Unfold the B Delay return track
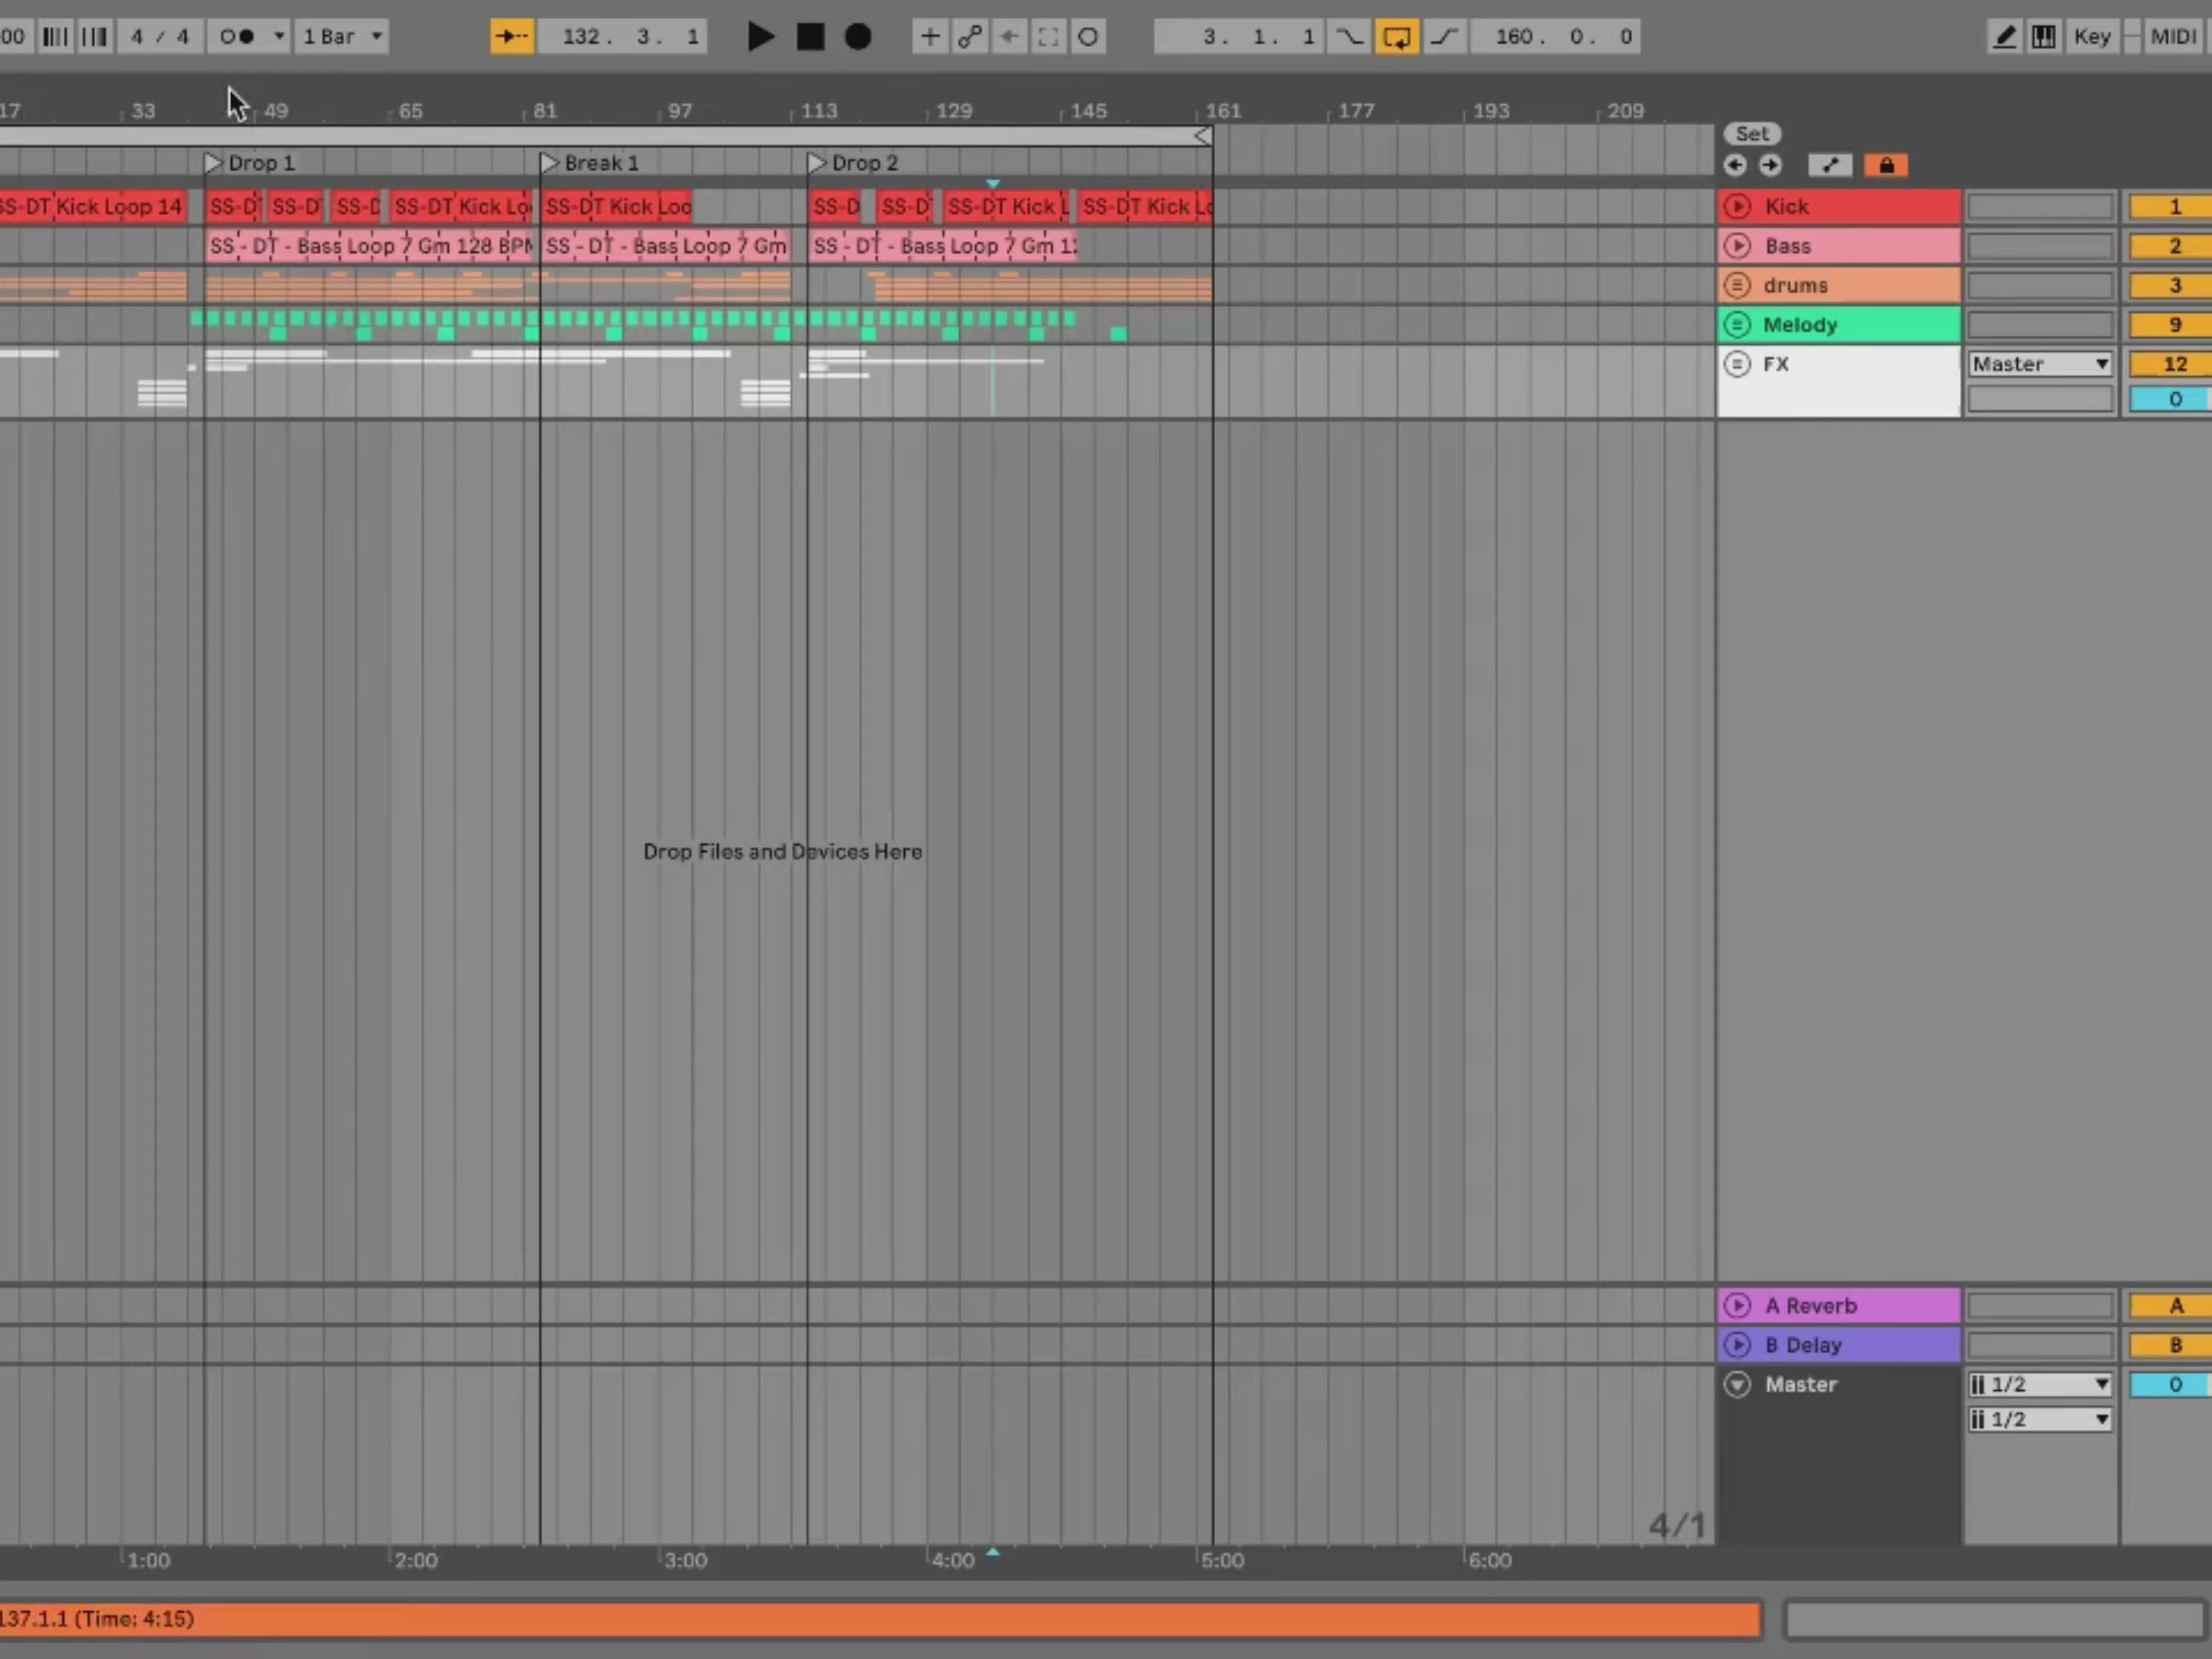The image size is (2212, 1659). (x=1737, y=1345)
